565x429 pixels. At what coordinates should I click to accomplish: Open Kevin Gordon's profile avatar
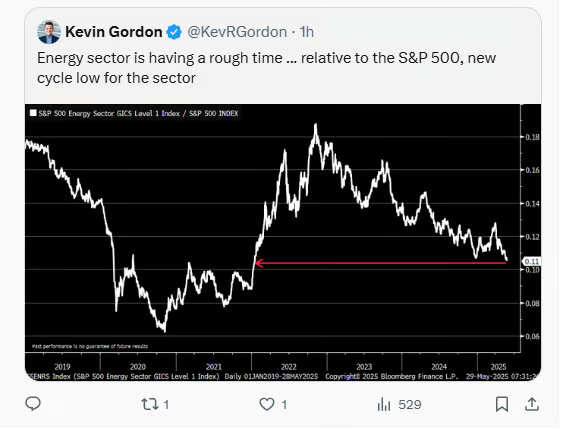coord(49,32)
